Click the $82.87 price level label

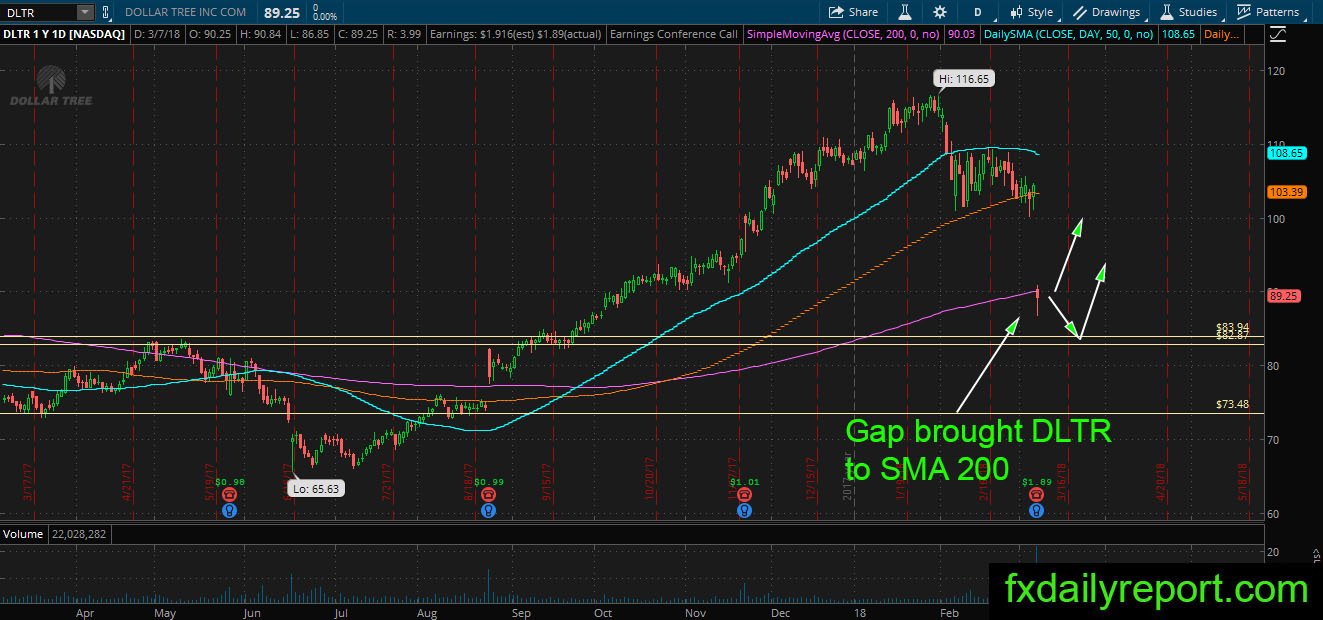1232,336
